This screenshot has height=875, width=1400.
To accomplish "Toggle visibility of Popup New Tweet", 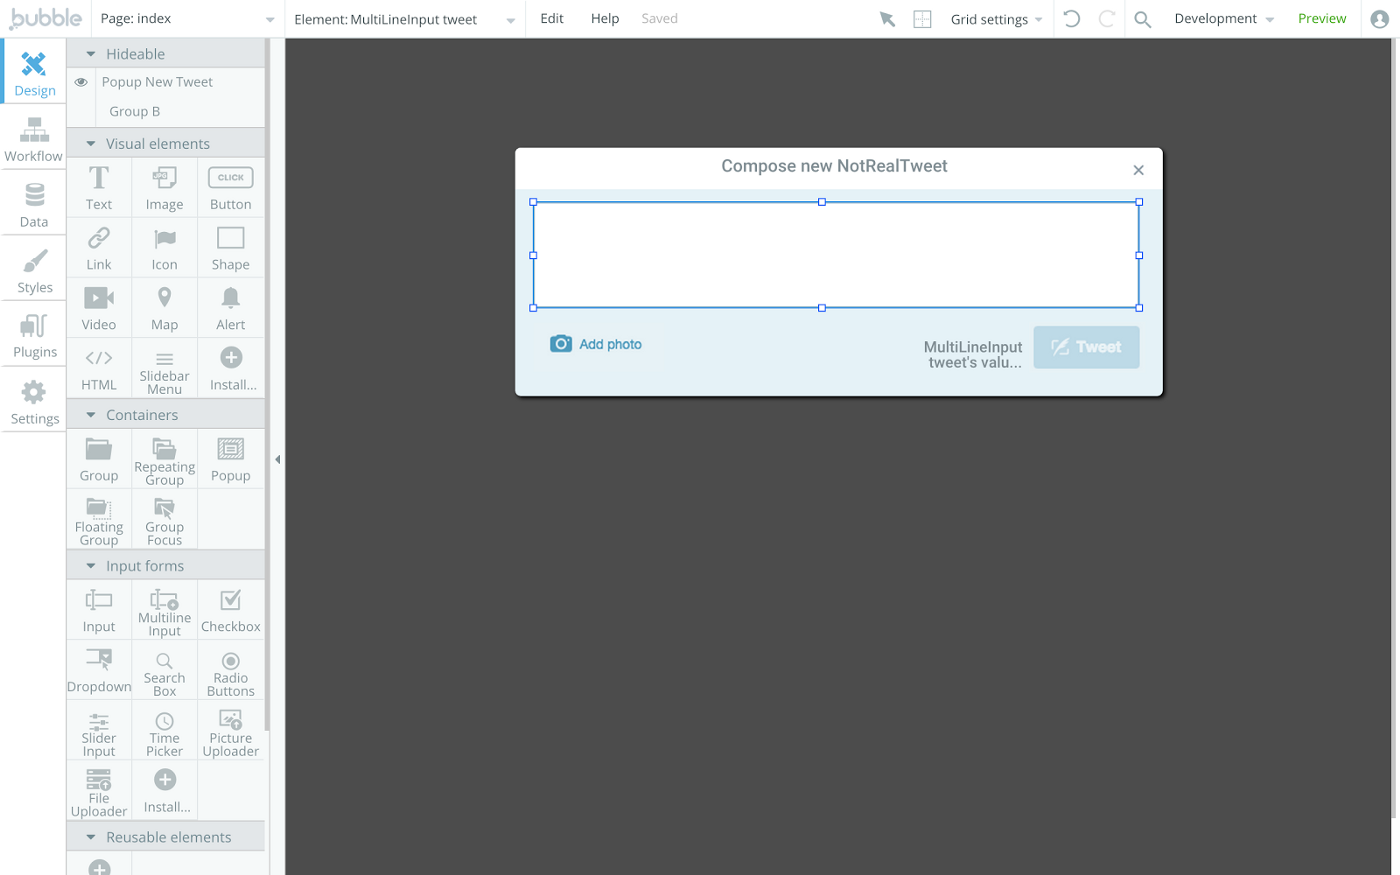I will point(80,81).
